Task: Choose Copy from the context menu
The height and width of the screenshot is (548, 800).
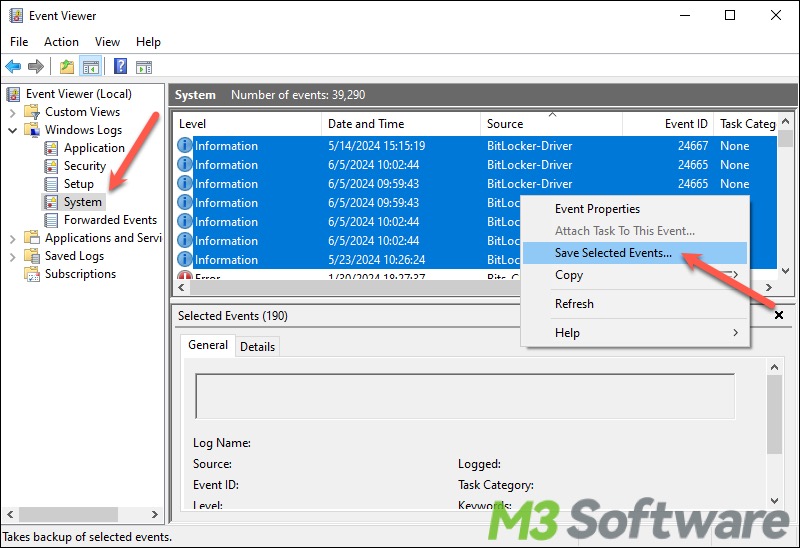Action: (635, 275)
